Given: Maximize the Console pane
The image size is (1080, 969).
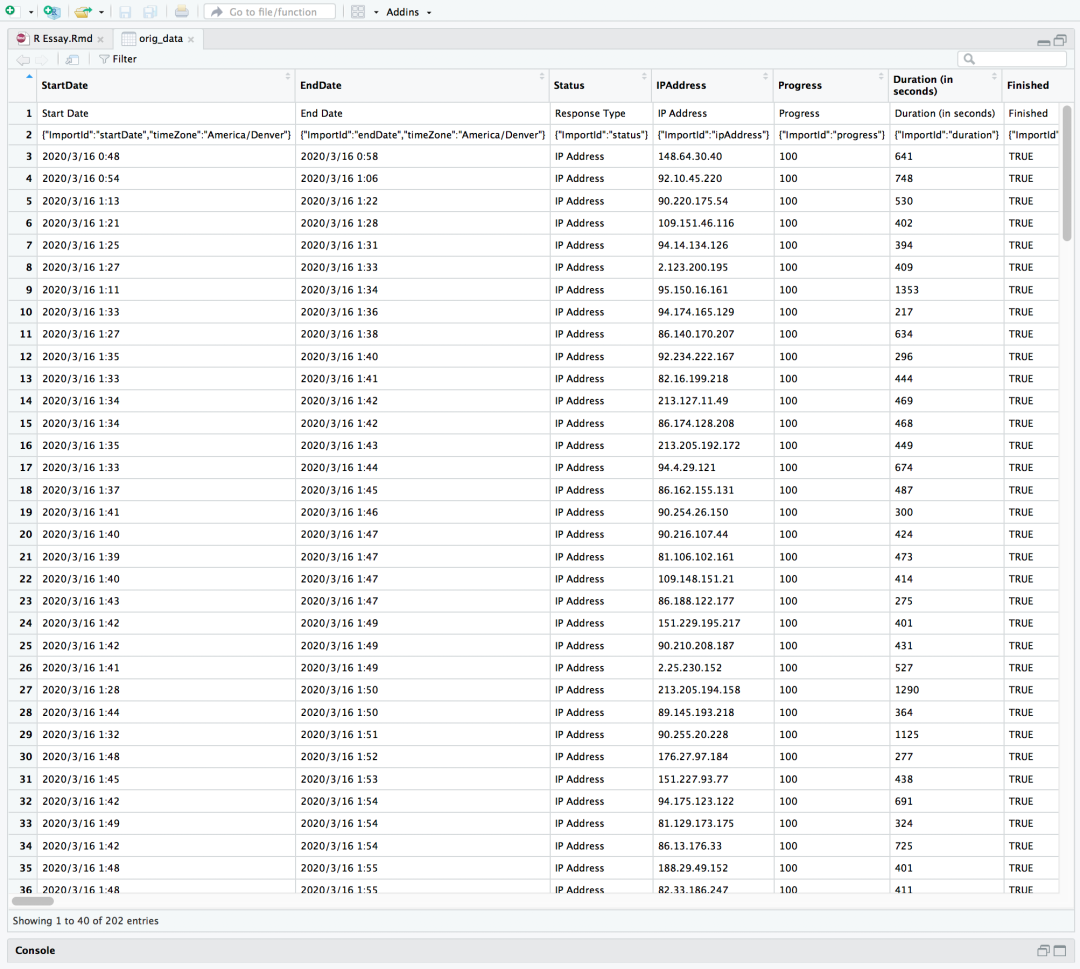Looking at the screenshot, I should (x=1060, y=950).
